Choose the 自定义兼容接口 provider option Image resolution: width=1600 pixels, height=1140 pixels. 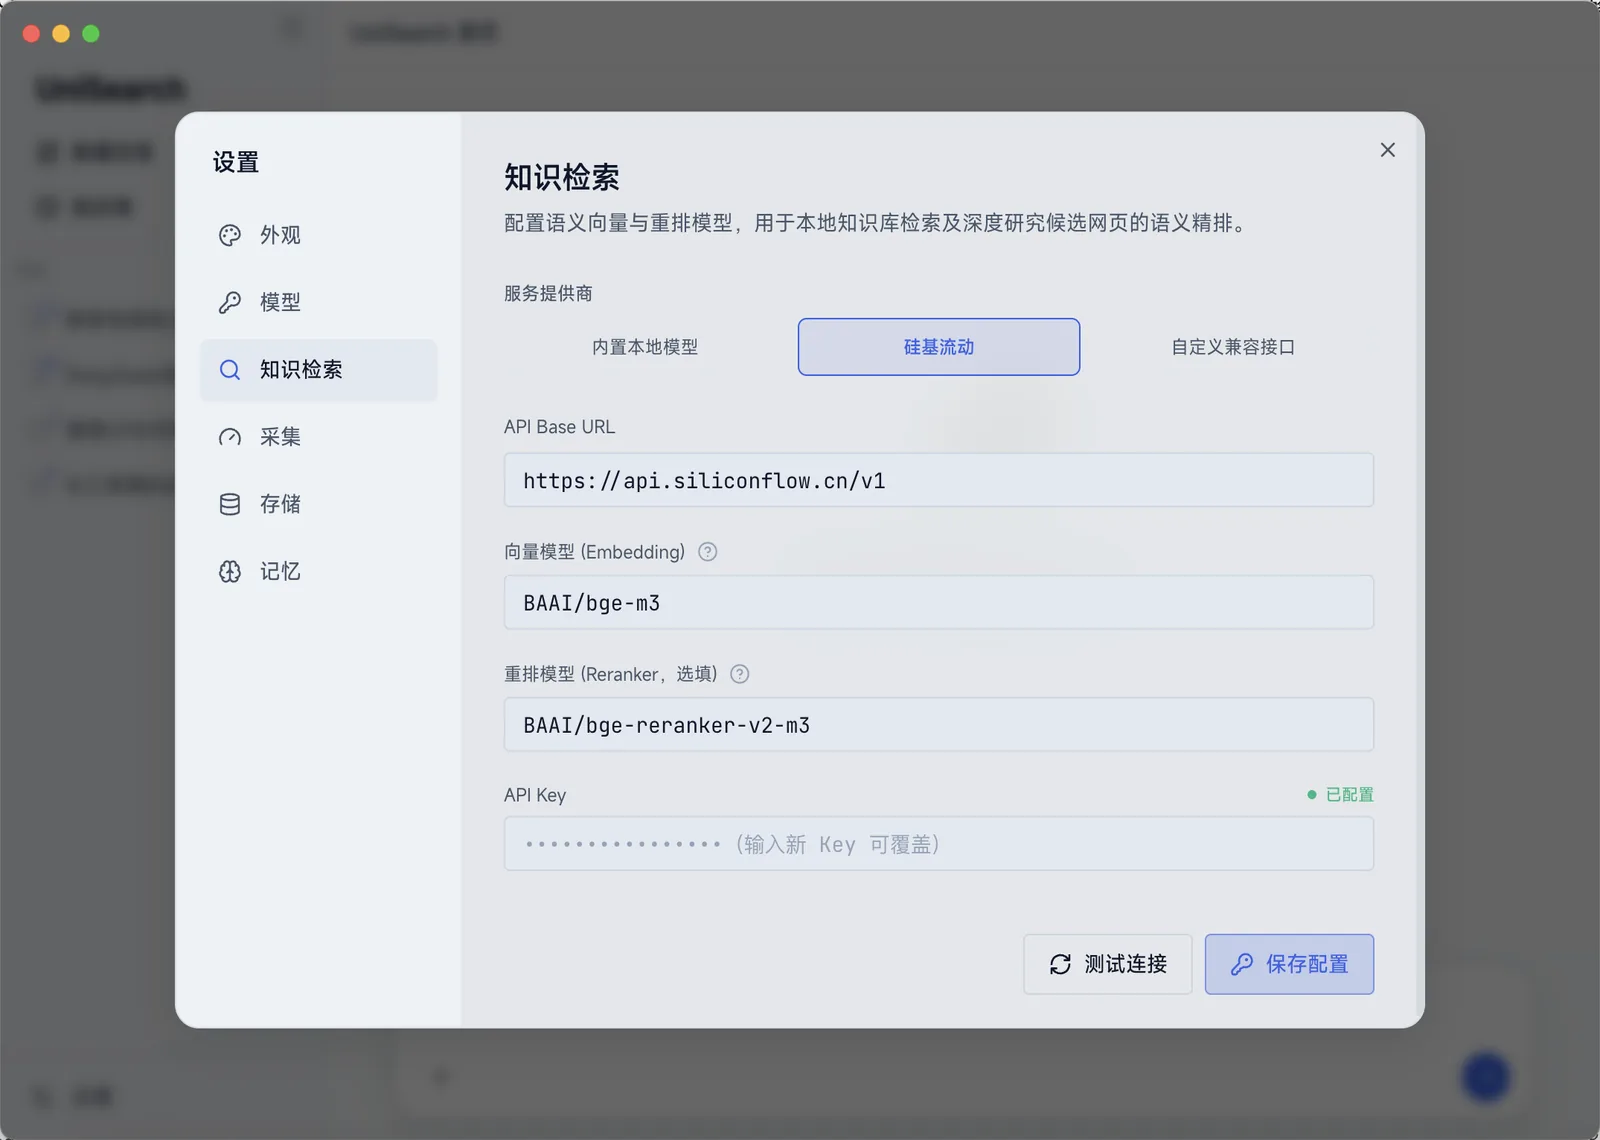(x=1233, y=347)
